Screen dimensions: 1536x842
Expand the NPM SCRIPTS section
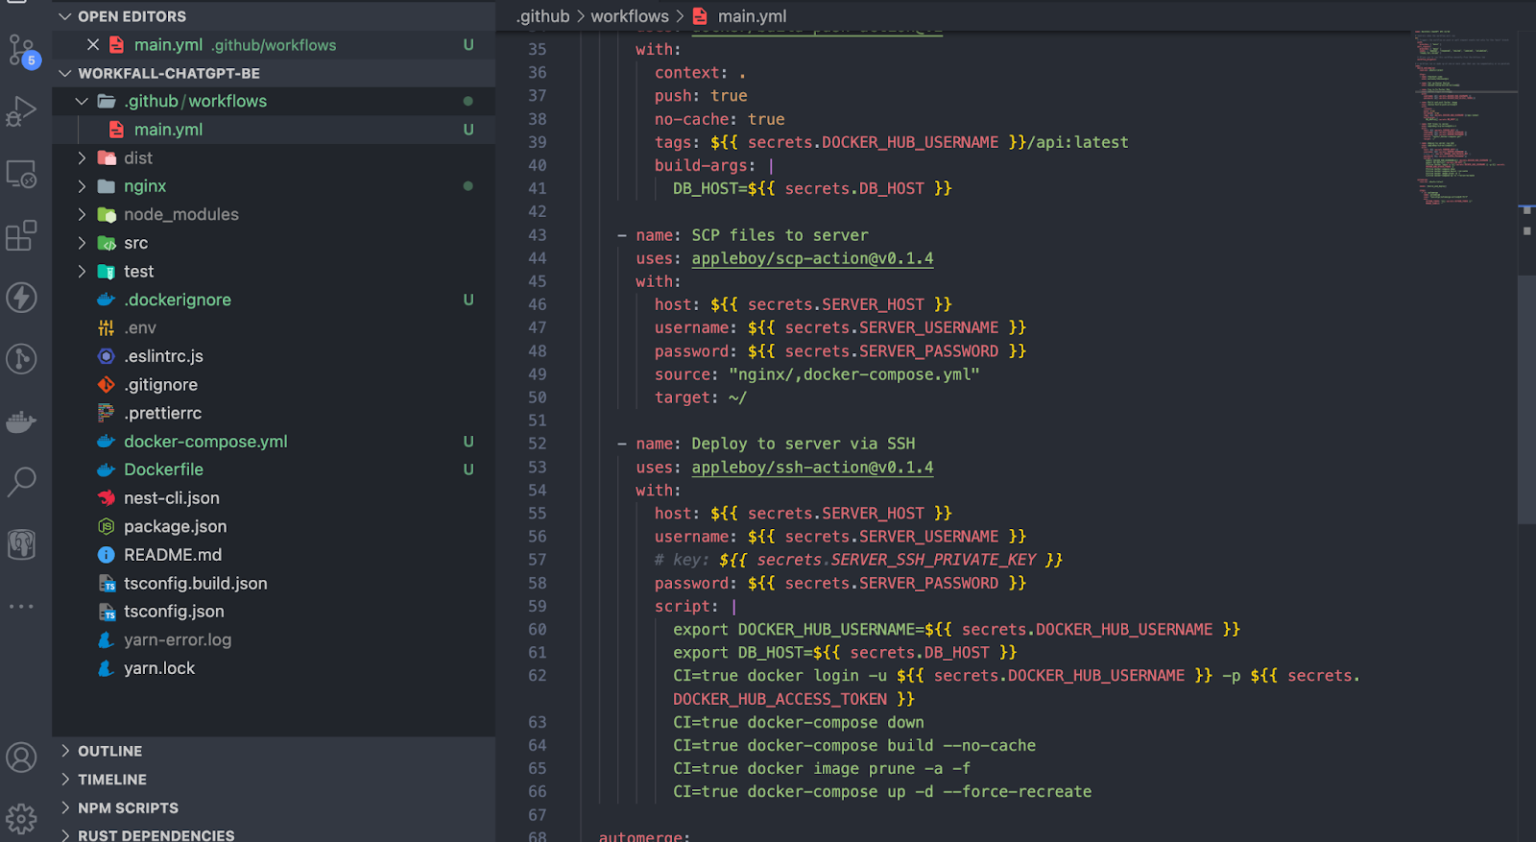[x=127, y=808]
